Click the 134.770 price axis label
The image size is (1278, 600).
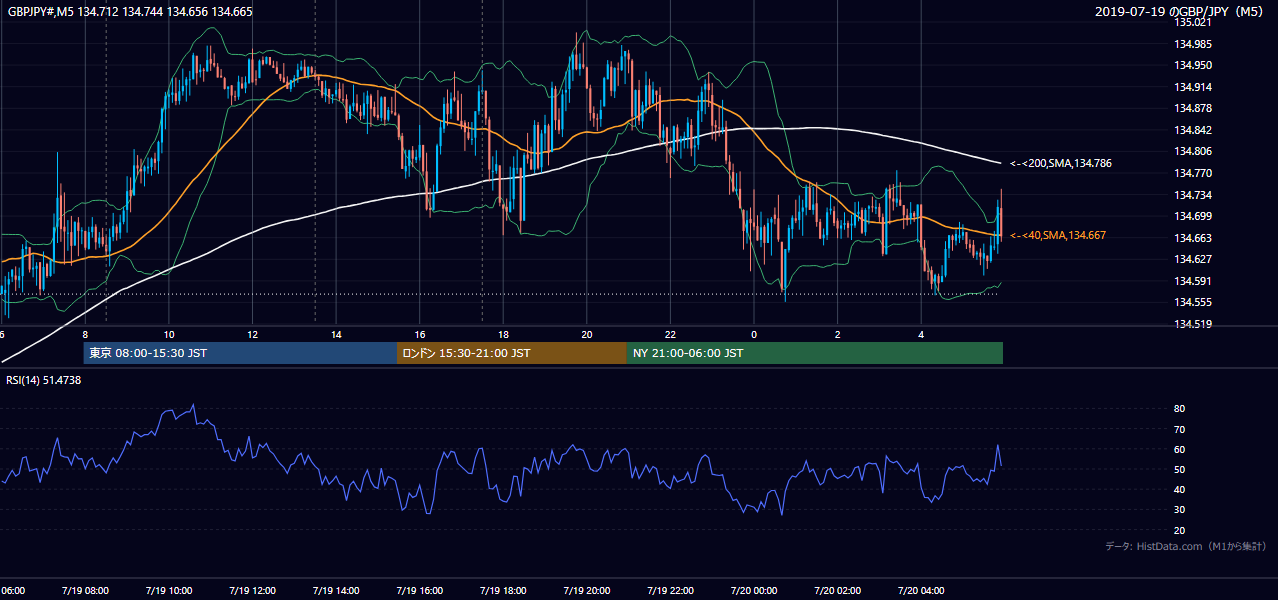(x=1193, y=173)
